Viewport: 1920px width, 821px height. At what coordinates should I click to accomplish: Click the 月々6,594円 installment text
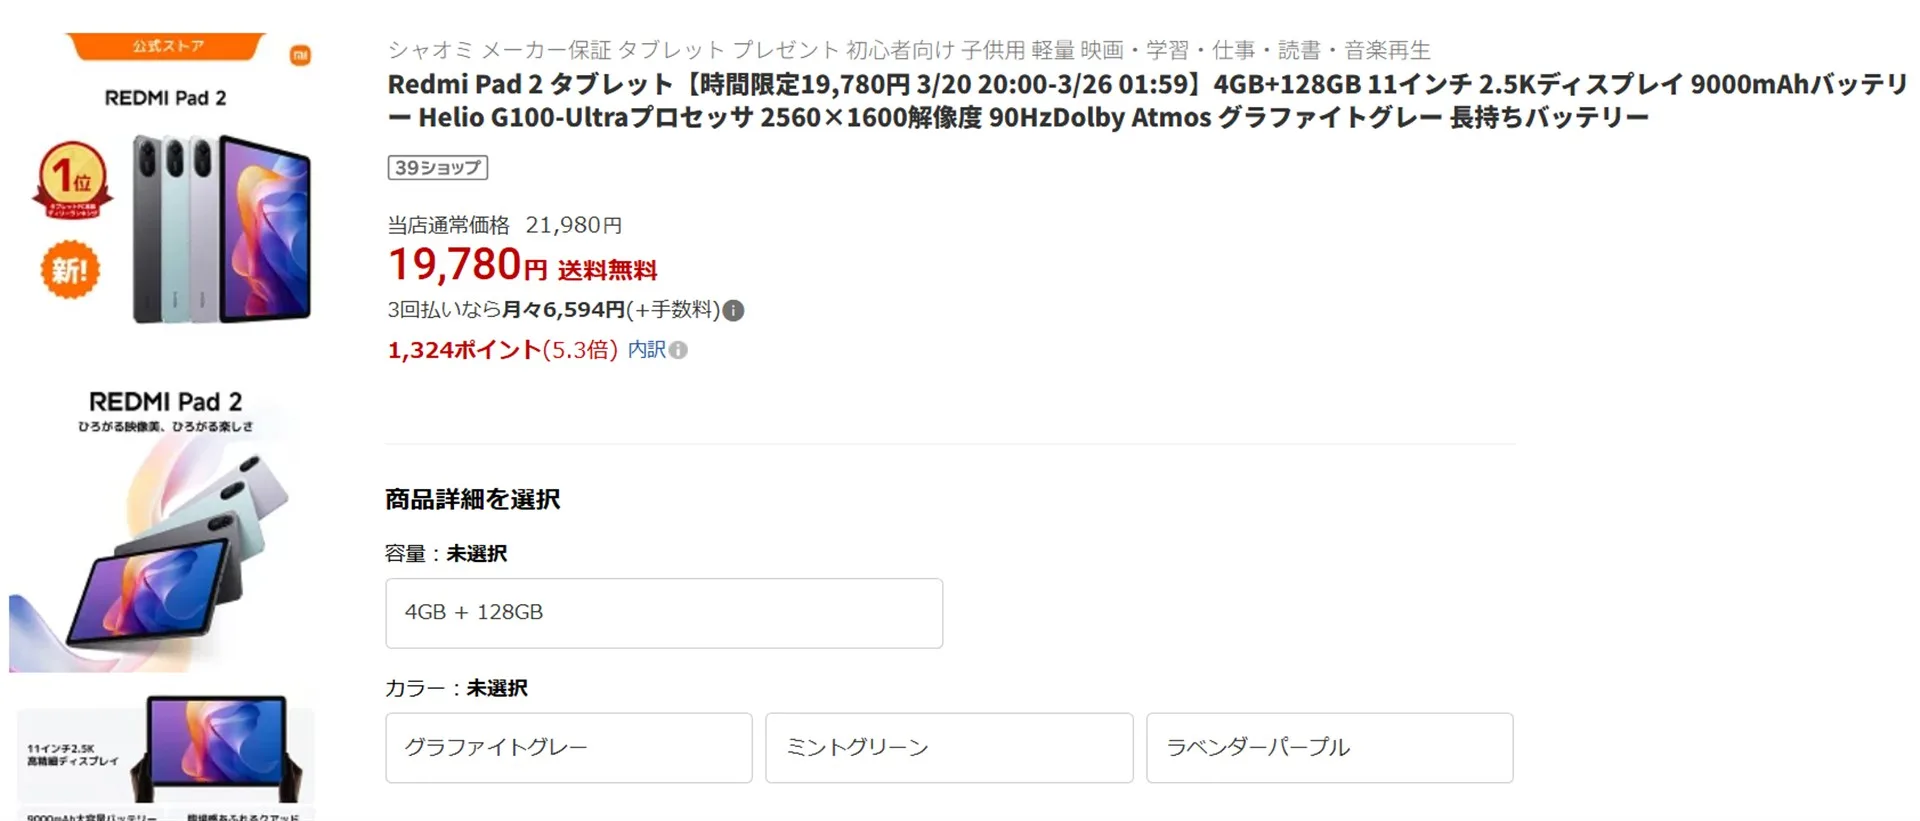(563, 310)
